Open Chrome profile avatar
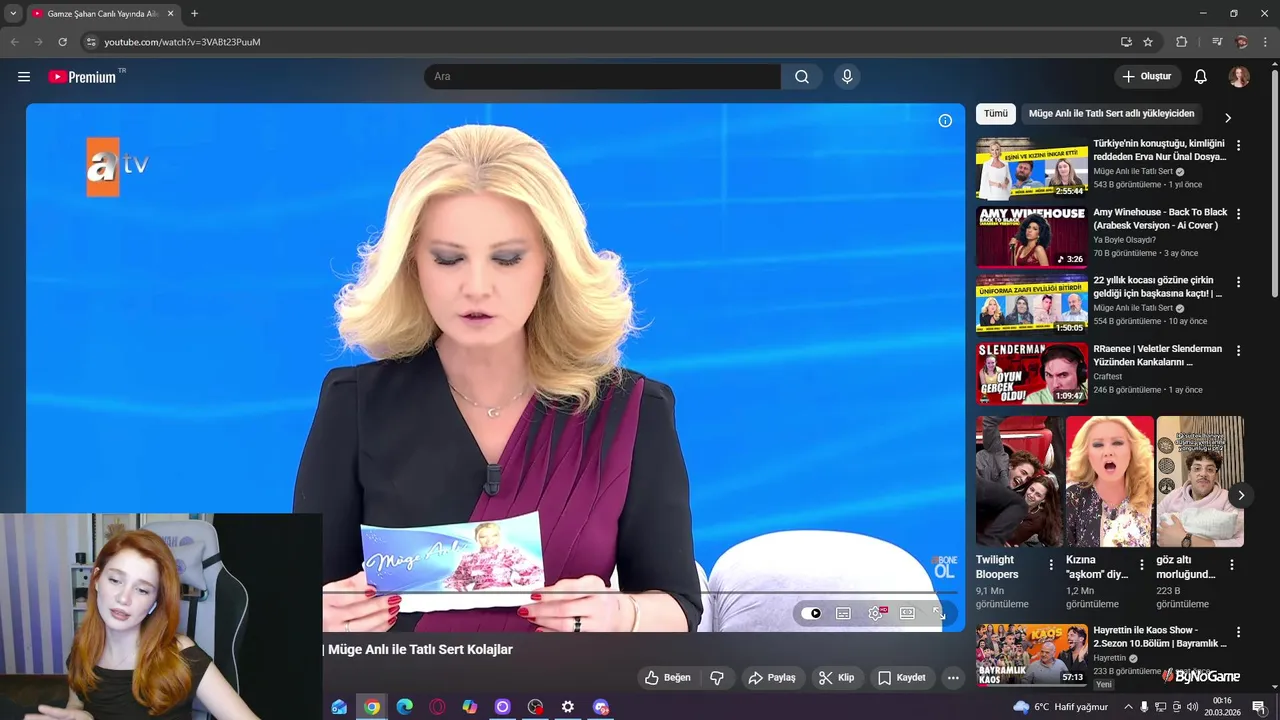1280x720 pixels. point(1242,42)
